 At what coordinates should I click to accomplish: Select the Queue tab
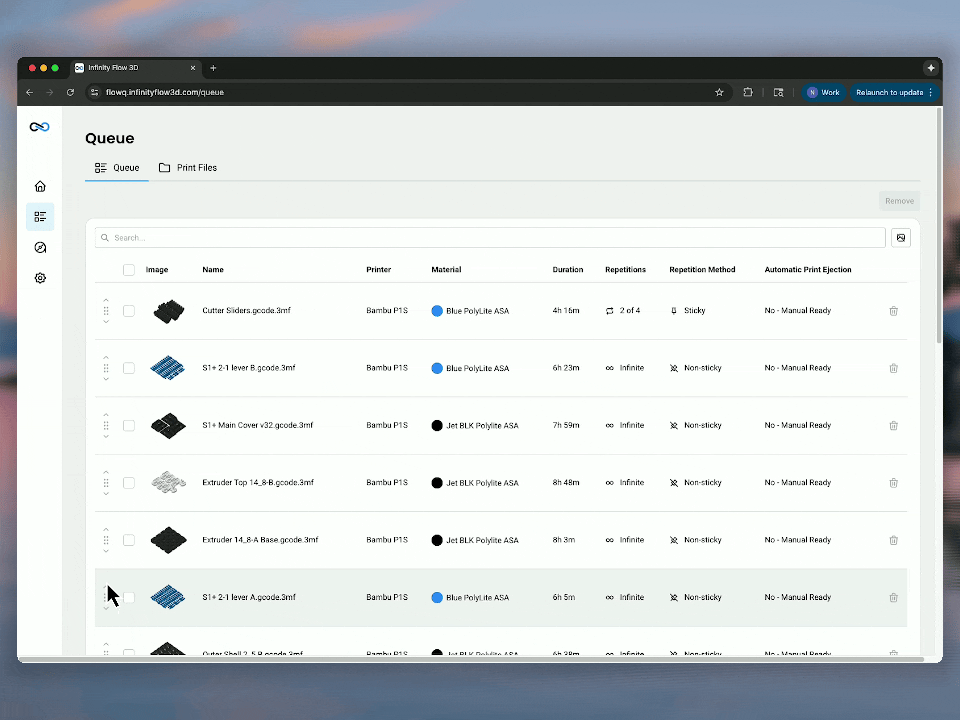tap(117, 168)
